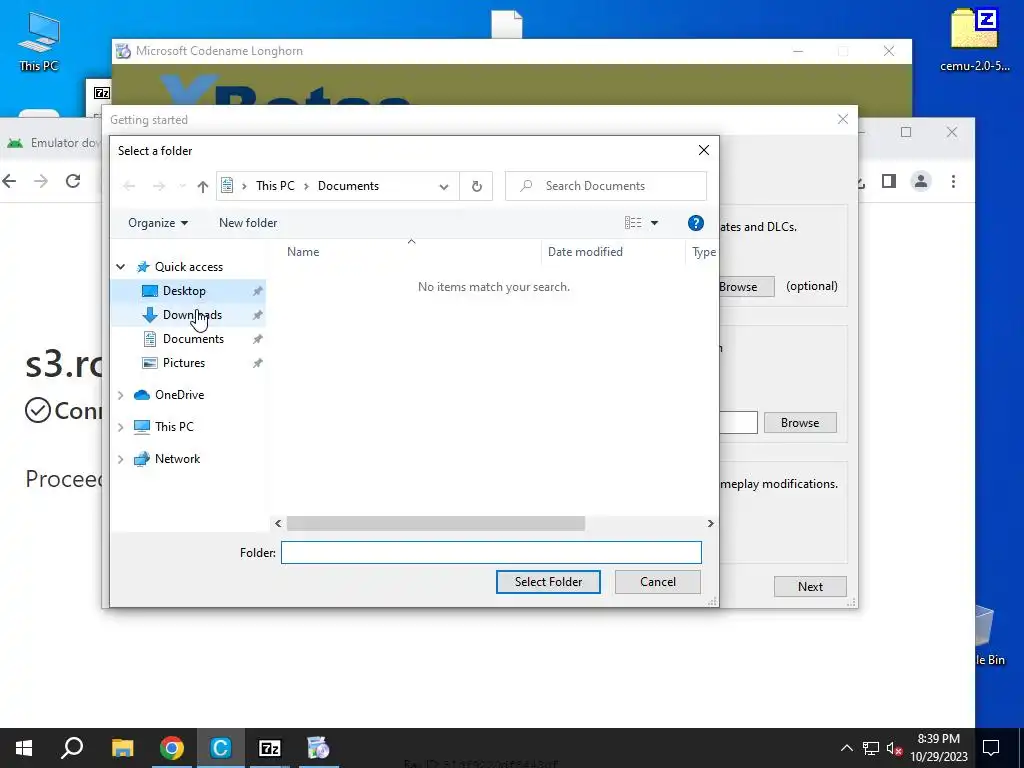Click Select Folder button

click(548, 582)
